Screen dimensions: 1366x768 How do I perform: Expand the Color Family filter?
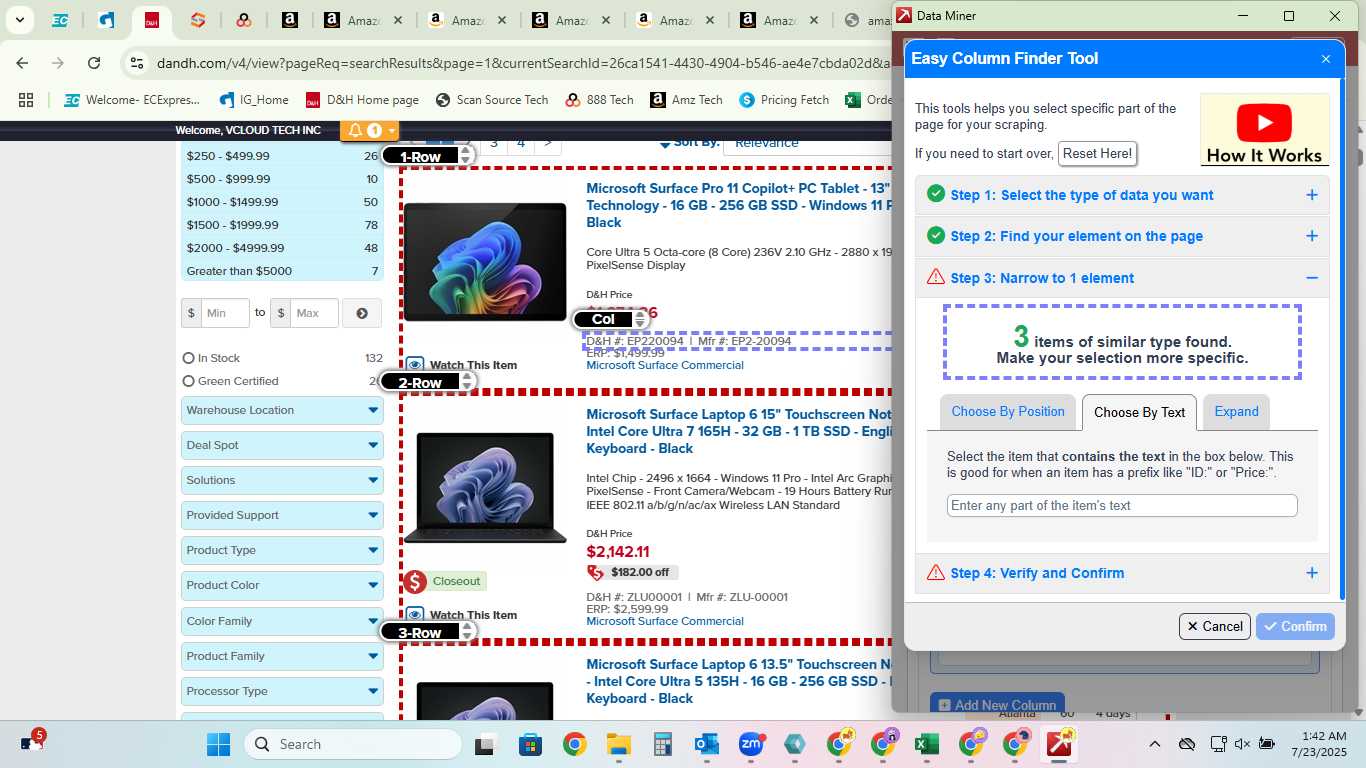282,621
